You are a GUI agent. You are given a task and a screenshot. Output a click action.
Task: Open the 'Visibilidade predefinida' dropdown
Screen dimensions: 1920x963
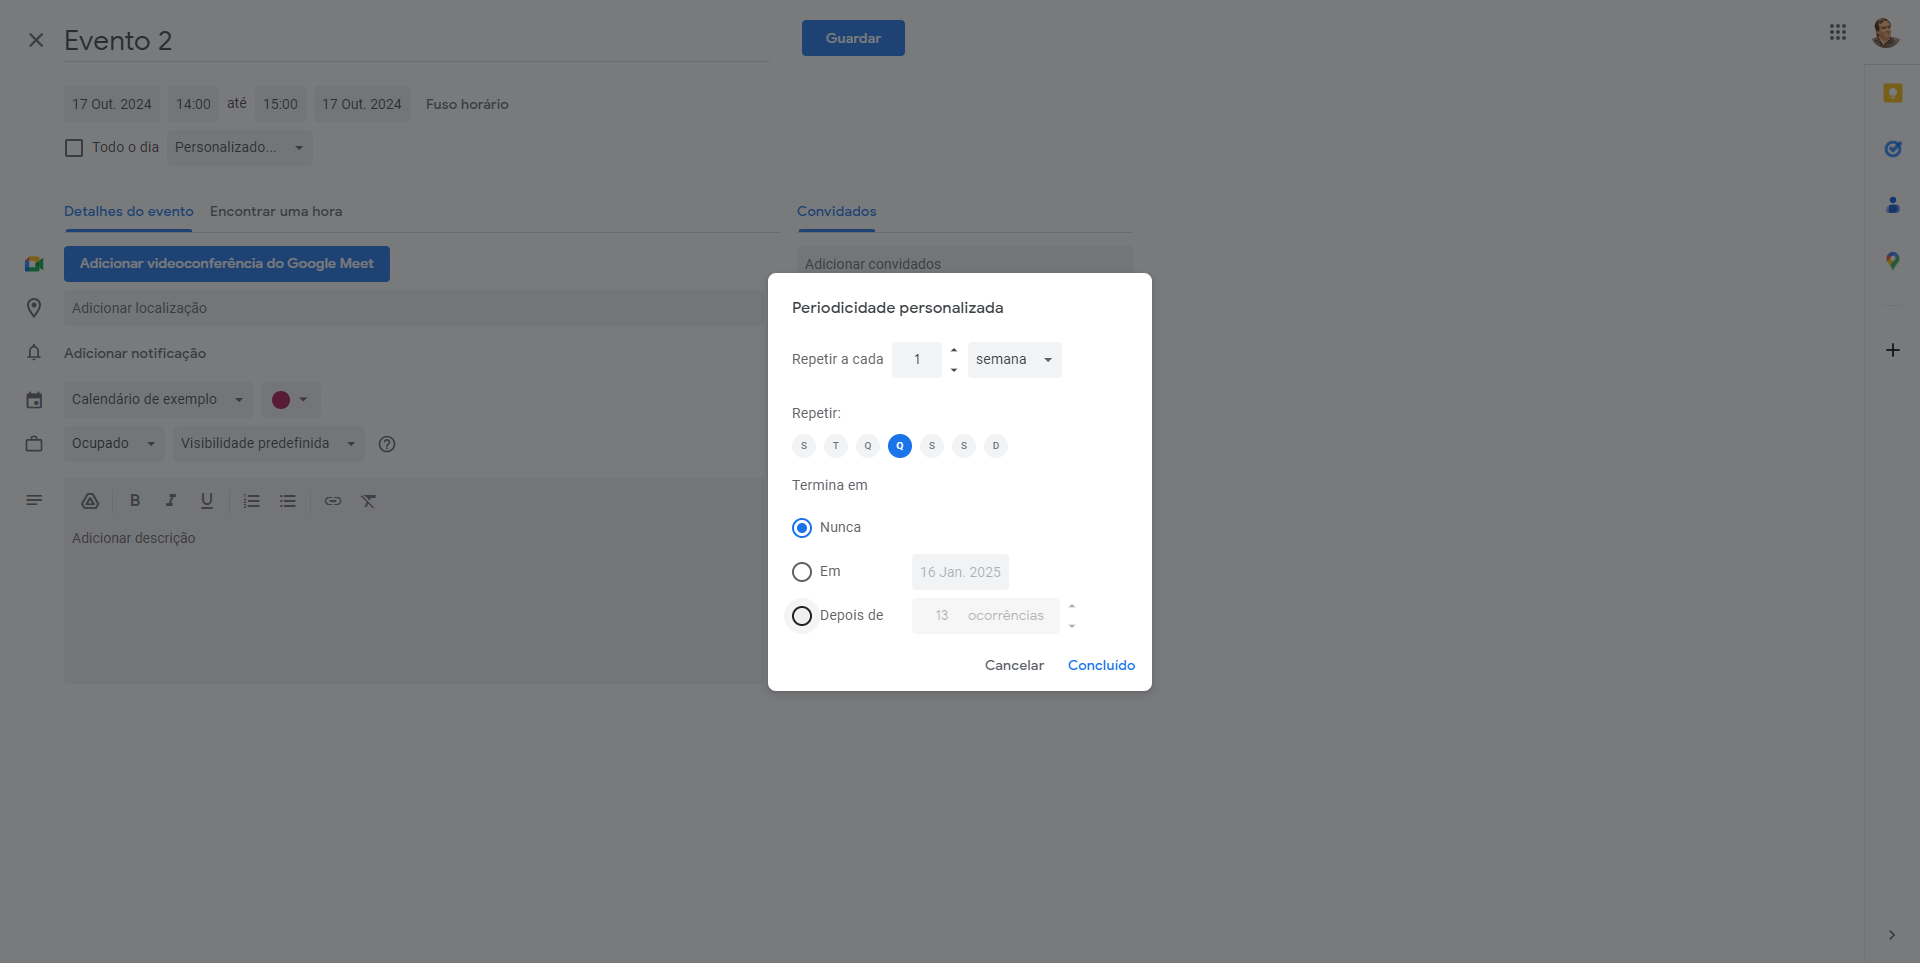click(x=268, y=444)
